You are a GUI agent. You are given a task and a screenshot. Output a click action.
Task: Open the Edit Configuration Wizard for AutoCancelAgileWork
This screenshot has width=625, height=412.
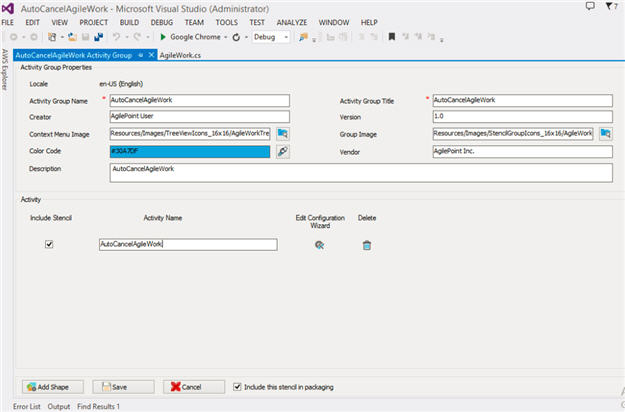point(319,245)
